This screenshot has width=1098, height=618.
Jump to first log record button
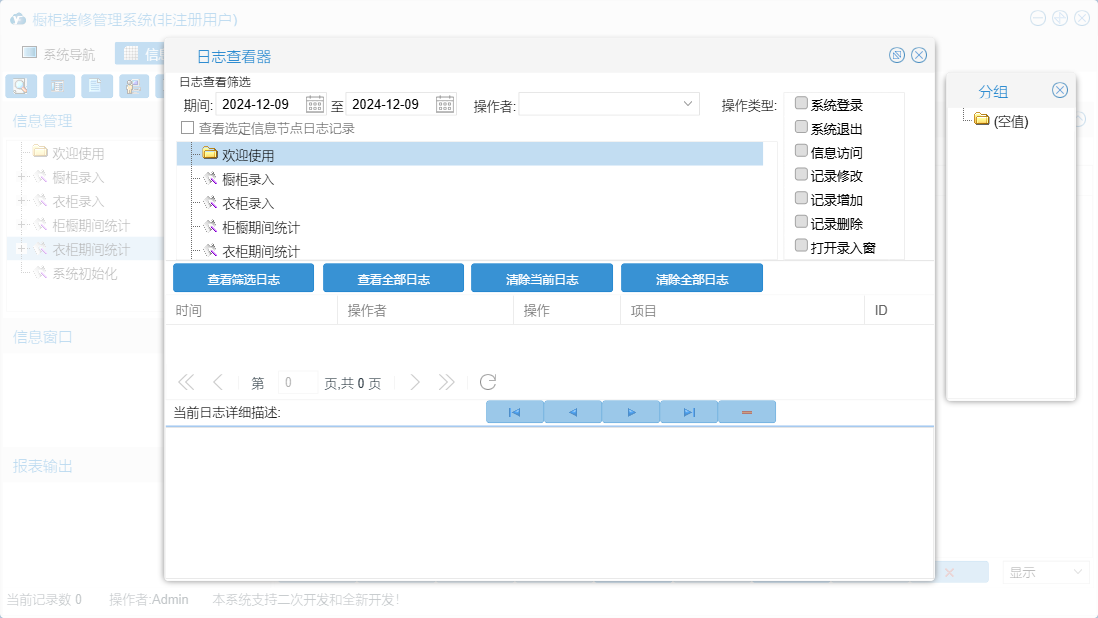coord(514,412)
